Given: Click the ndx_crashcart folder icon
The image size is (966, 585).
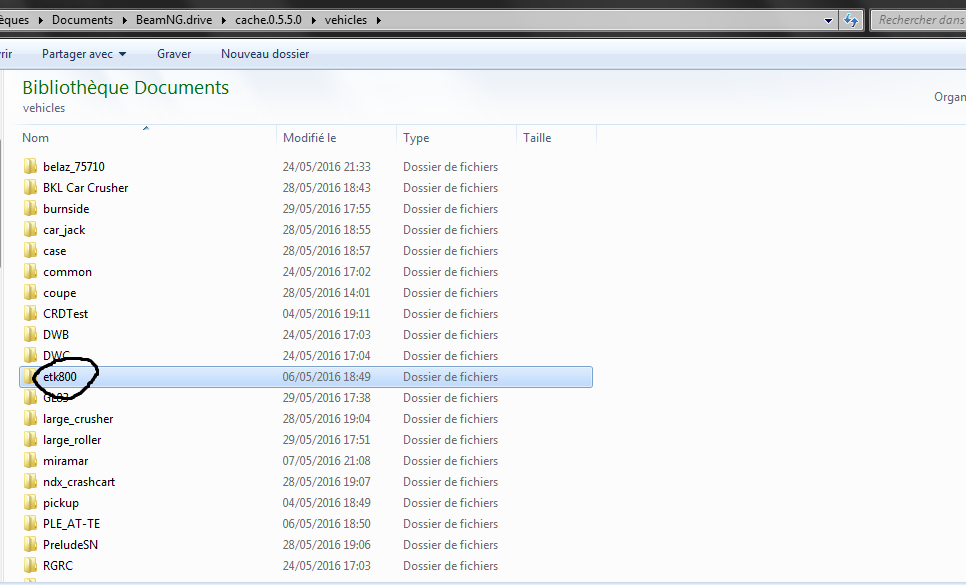Looking at the screenshot, I should coord(30,482).
